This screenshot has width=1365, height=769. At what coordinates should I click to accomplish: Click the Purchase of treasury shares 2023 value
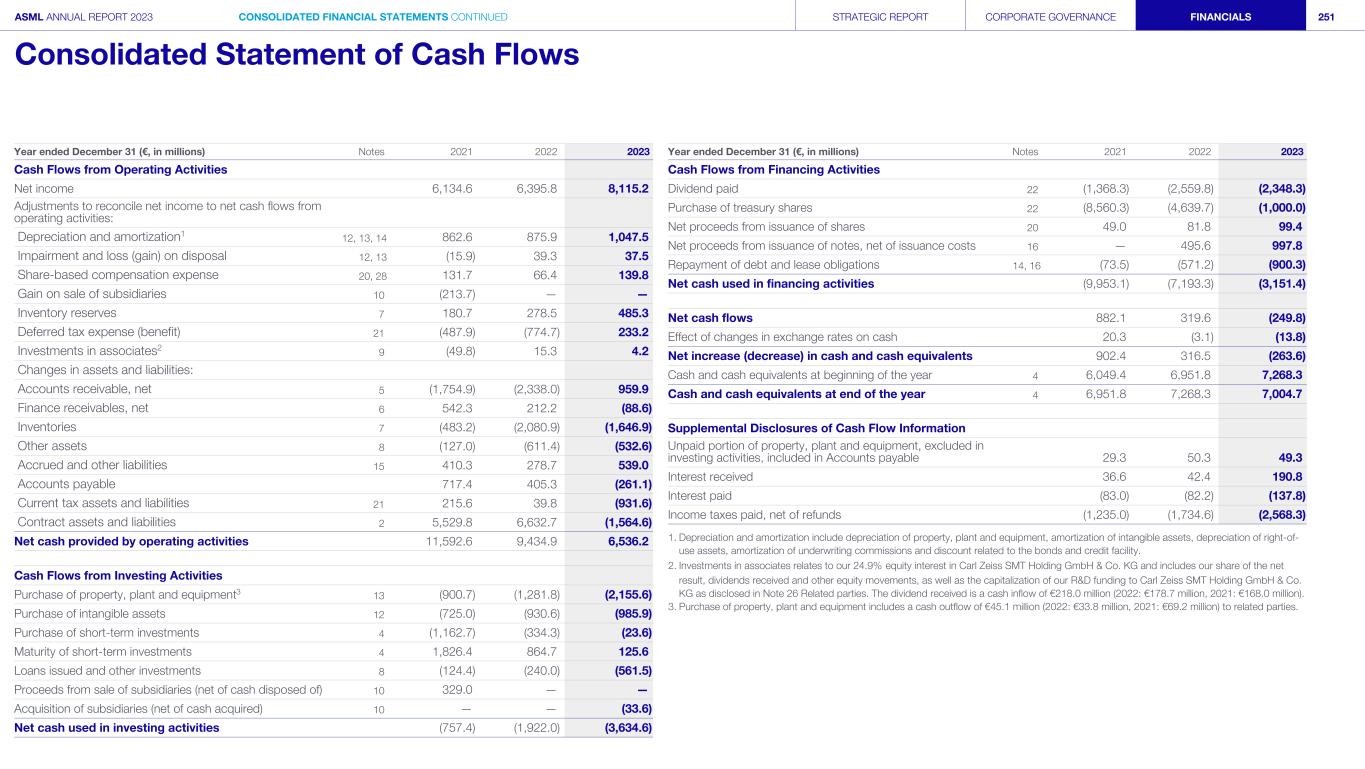1281,207
